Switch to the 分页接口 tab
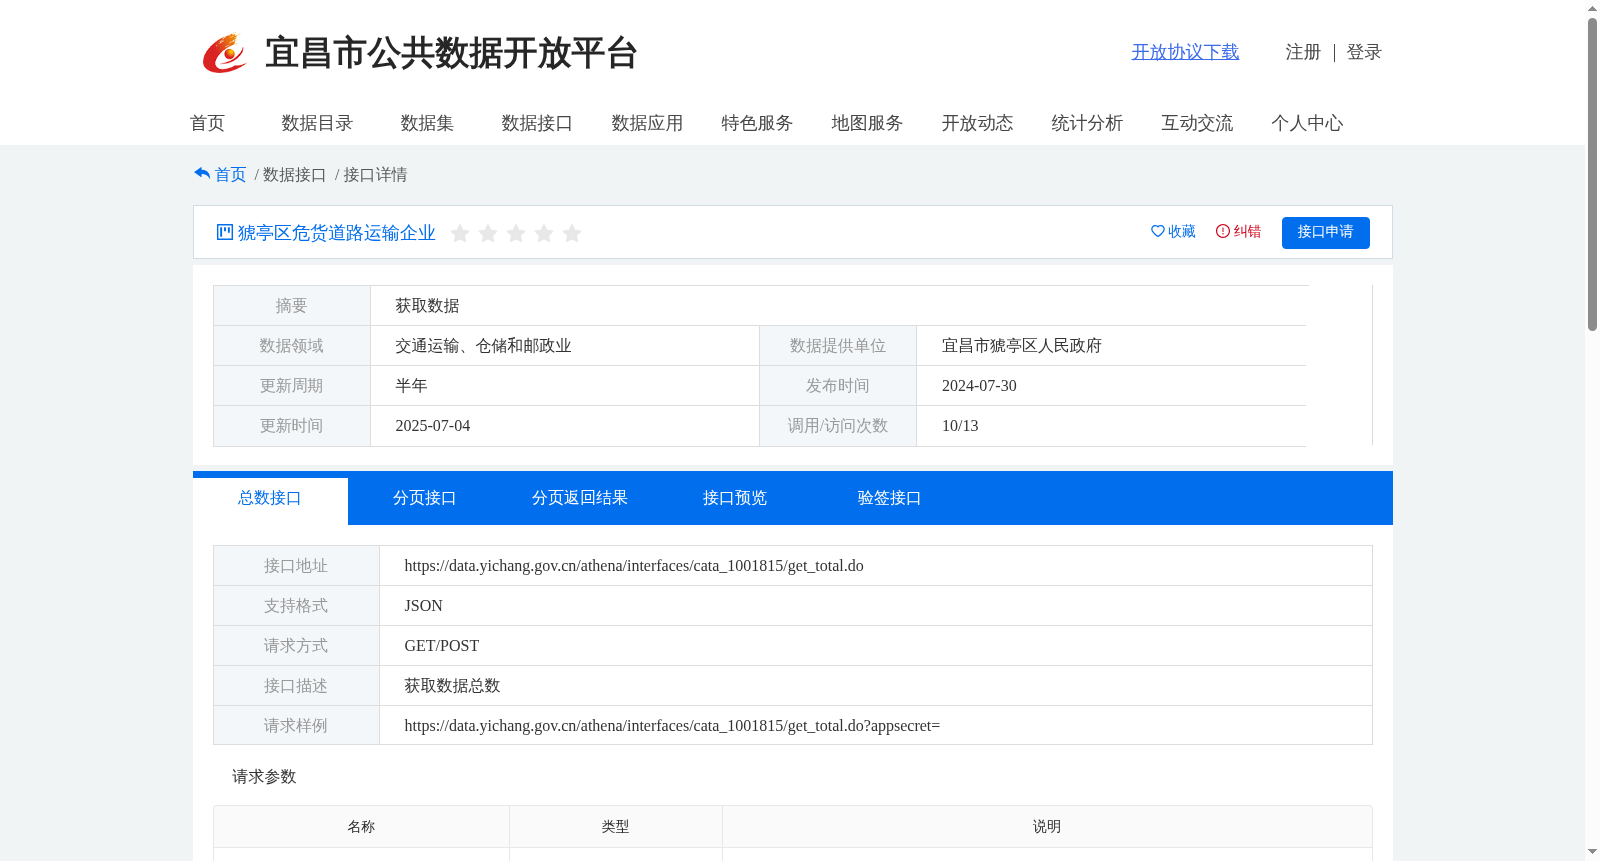This screenshot has width=1600, height=861. [425, 498]
